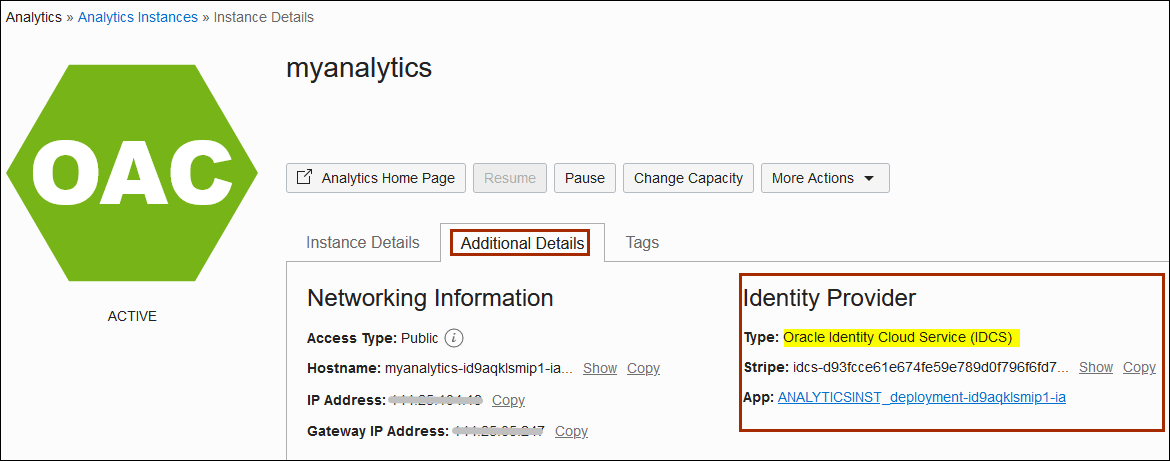Click the Identity Provider heading

point(829,298)
